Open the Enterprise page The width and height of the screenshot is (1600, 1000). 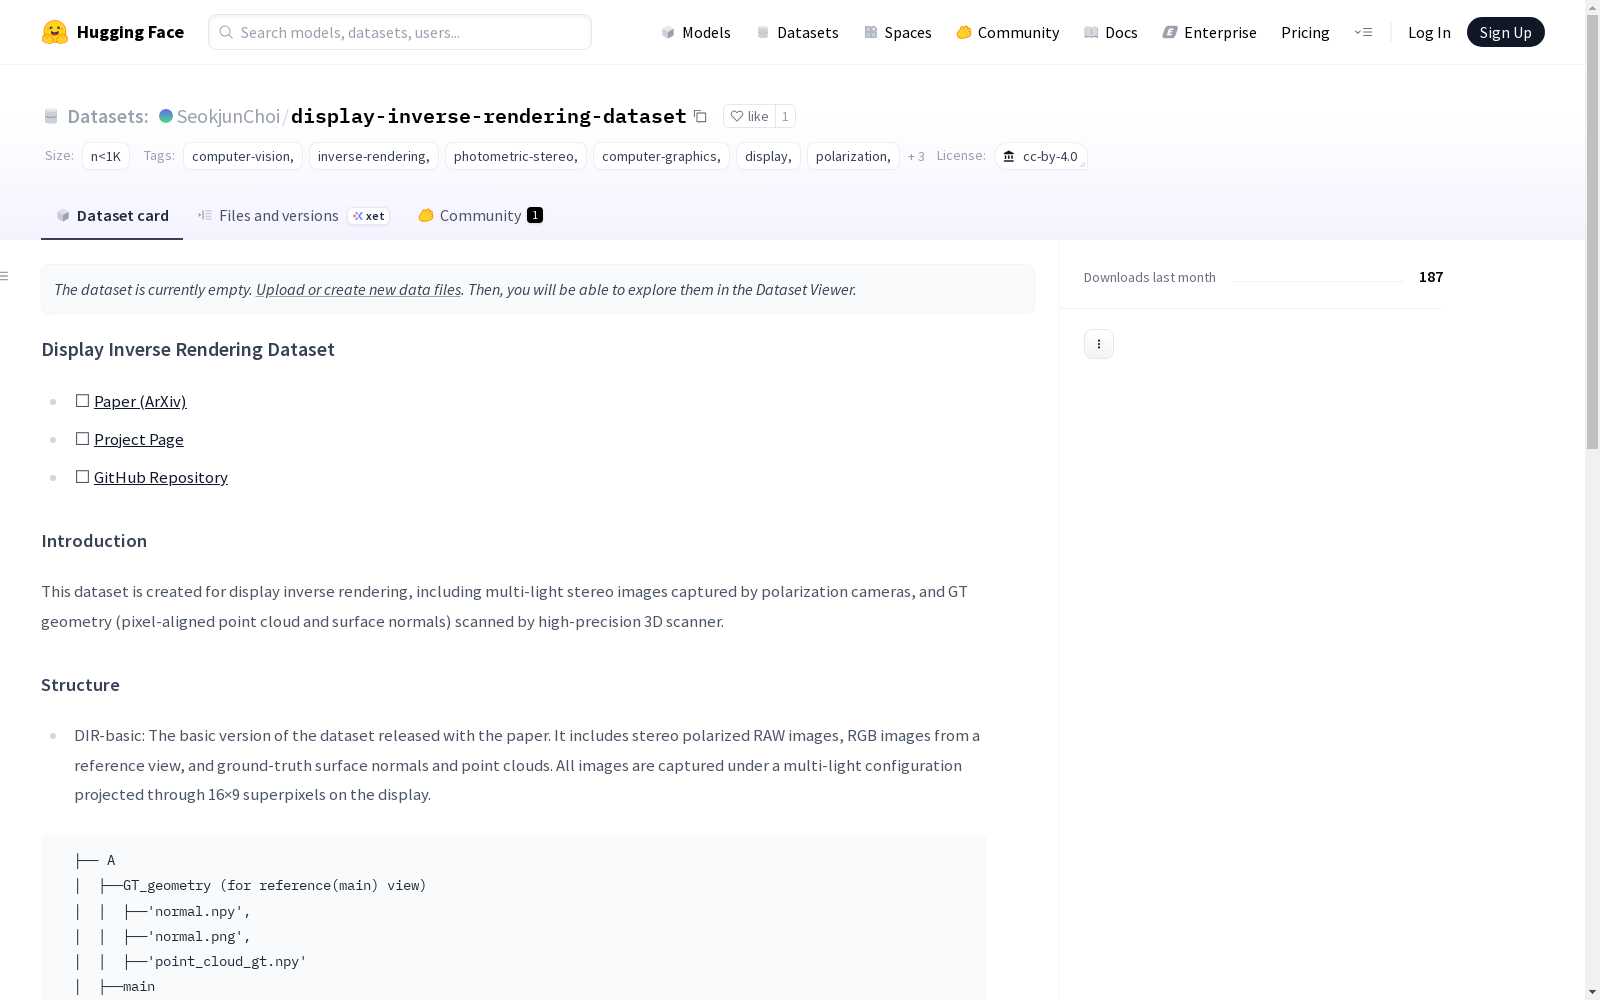(x=1210, y=32)
